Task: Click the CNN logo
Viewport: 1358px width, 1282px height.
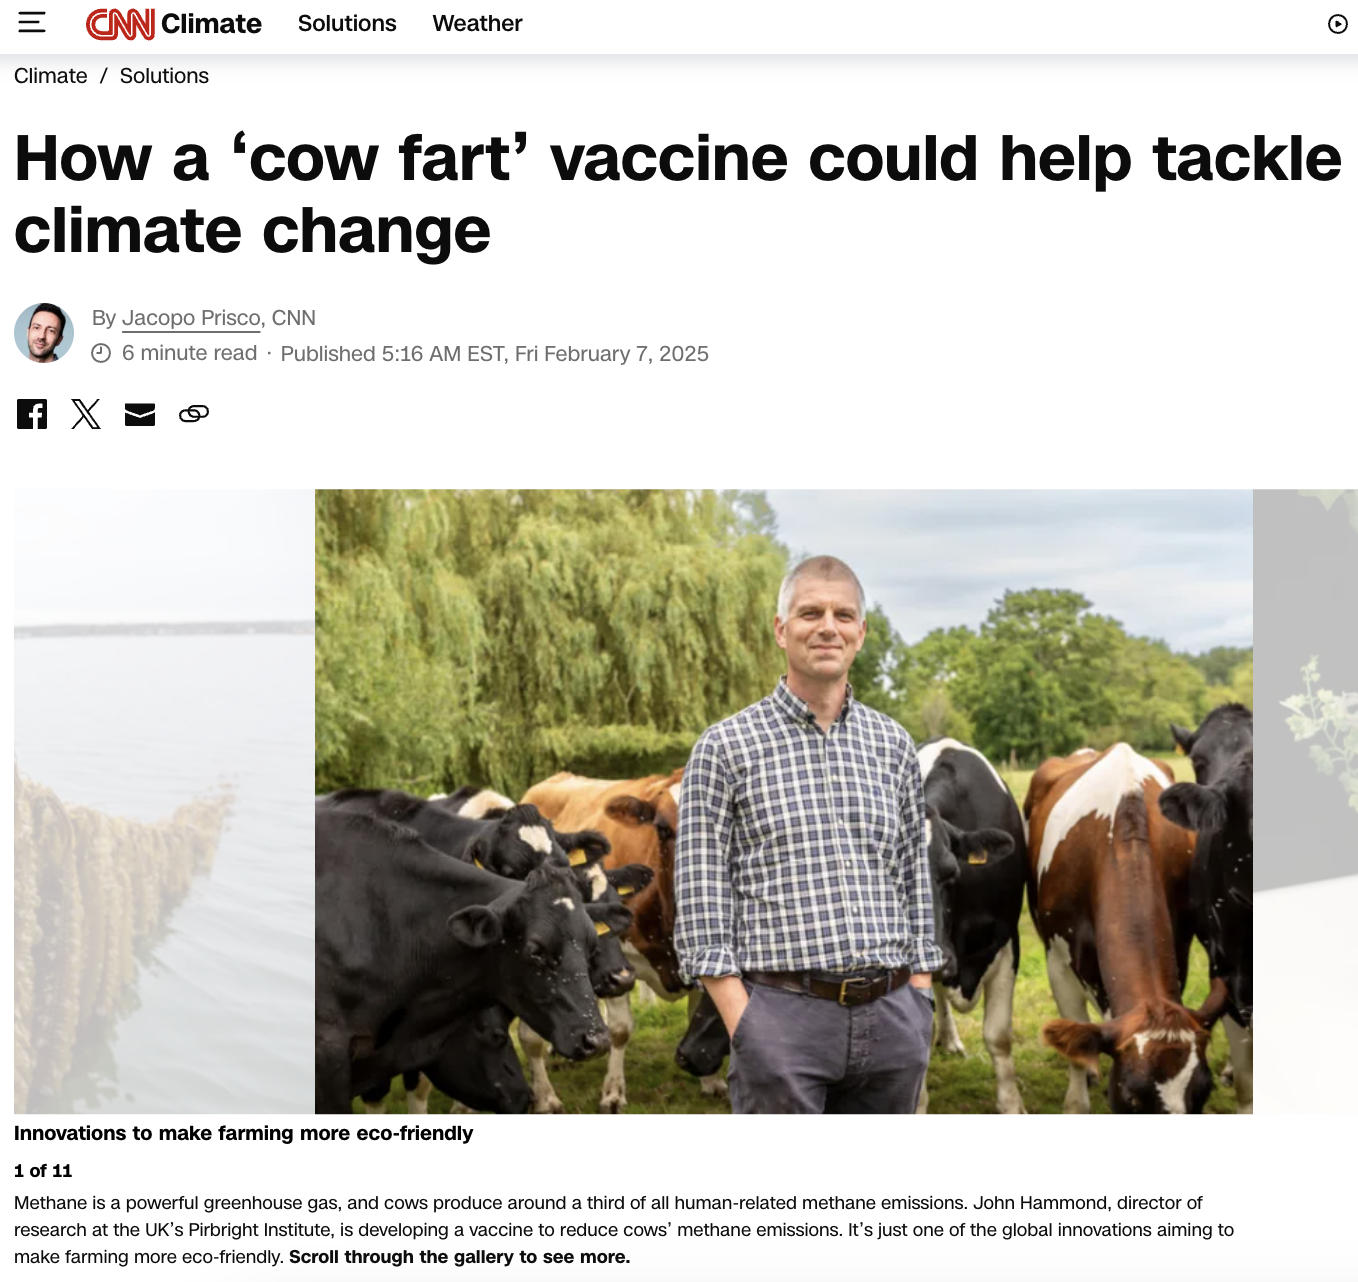Action: 120,23
